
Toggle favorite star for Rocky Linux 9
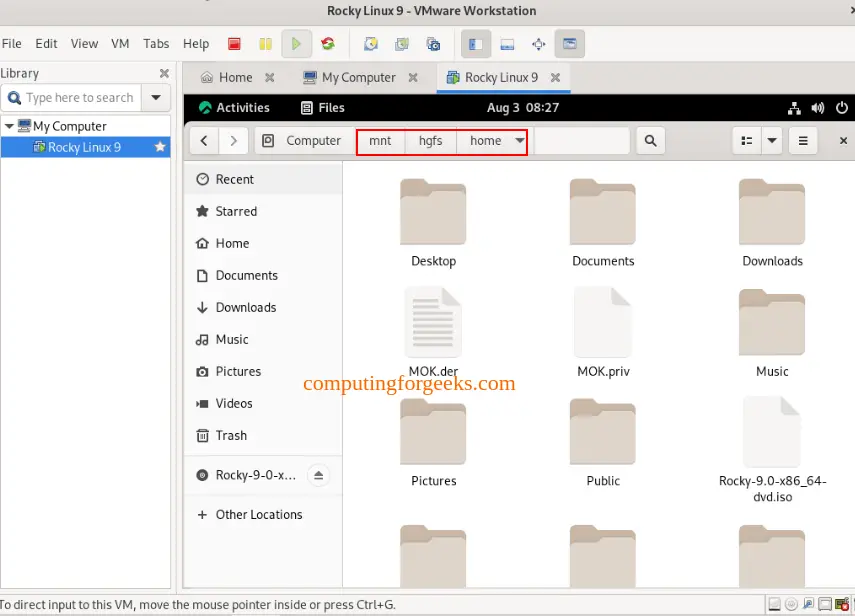160,147
